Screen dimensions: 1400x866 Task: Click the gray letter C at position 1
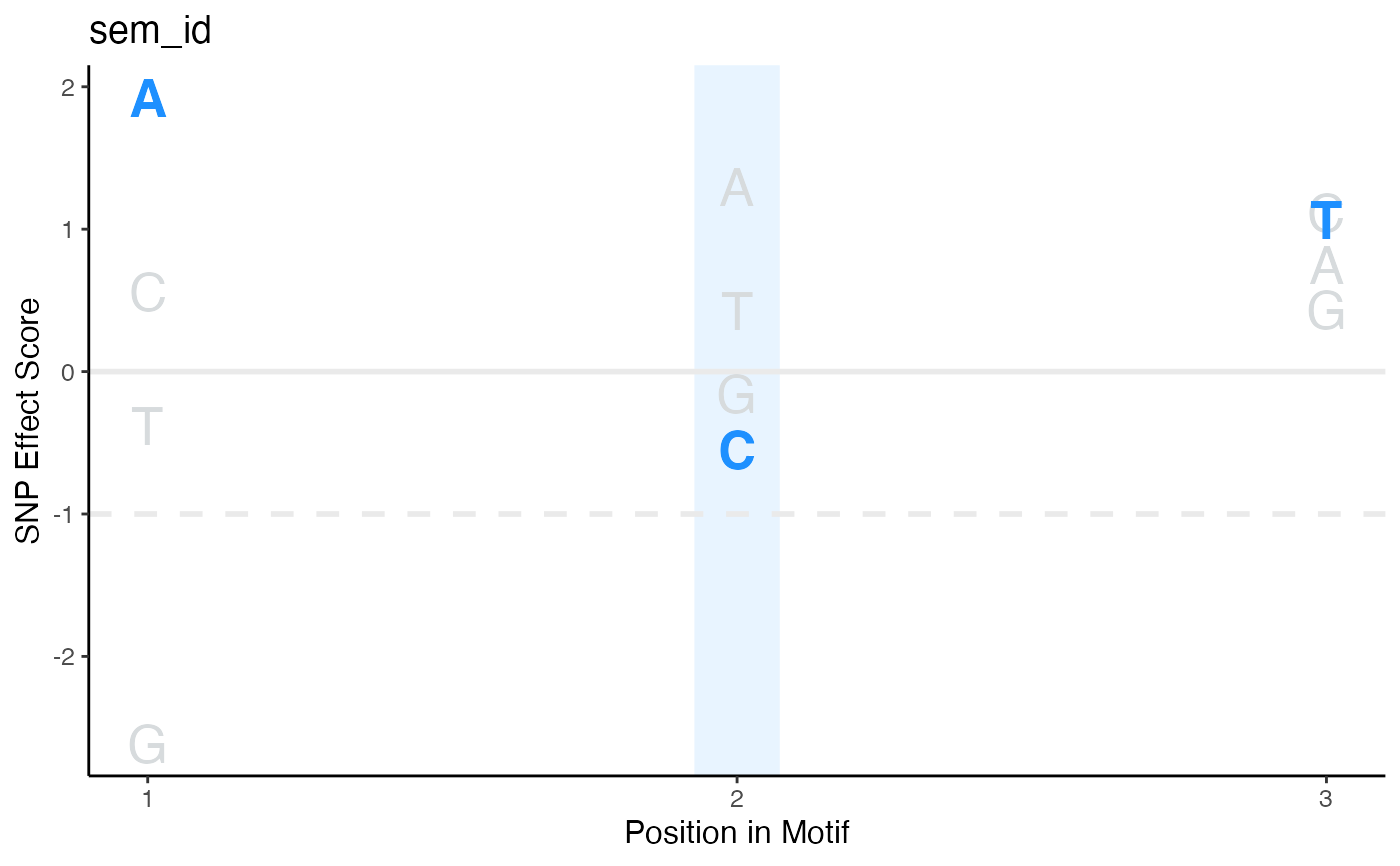point(148,294)
